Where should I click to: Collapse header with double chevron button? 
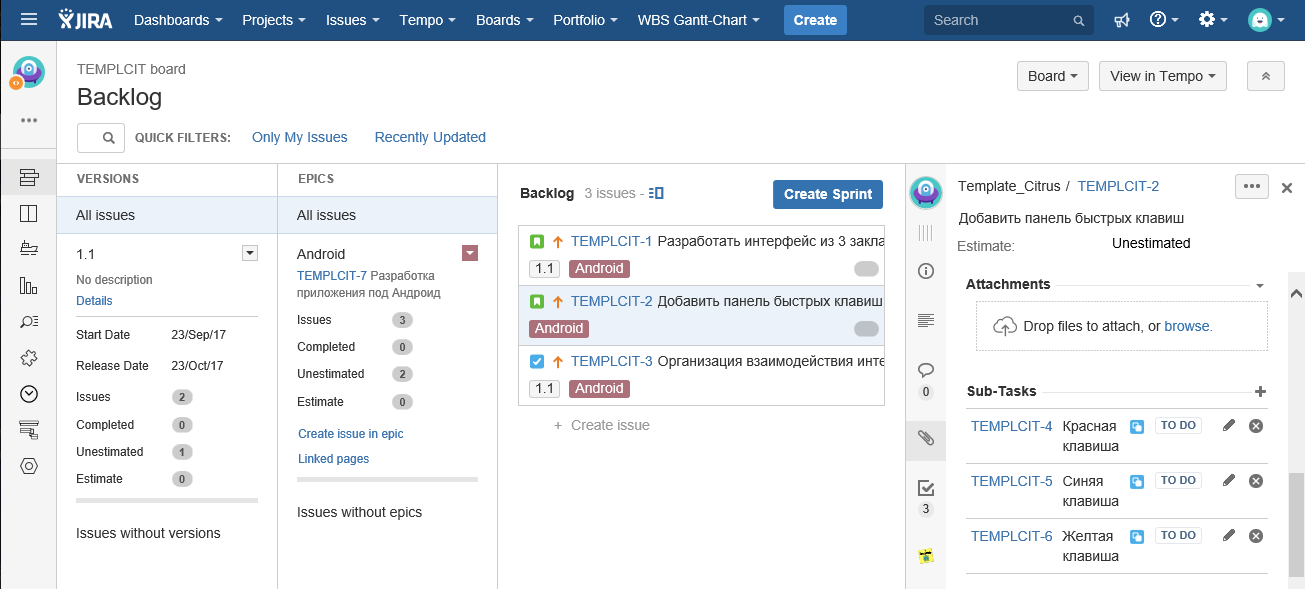pos(1265,76)
